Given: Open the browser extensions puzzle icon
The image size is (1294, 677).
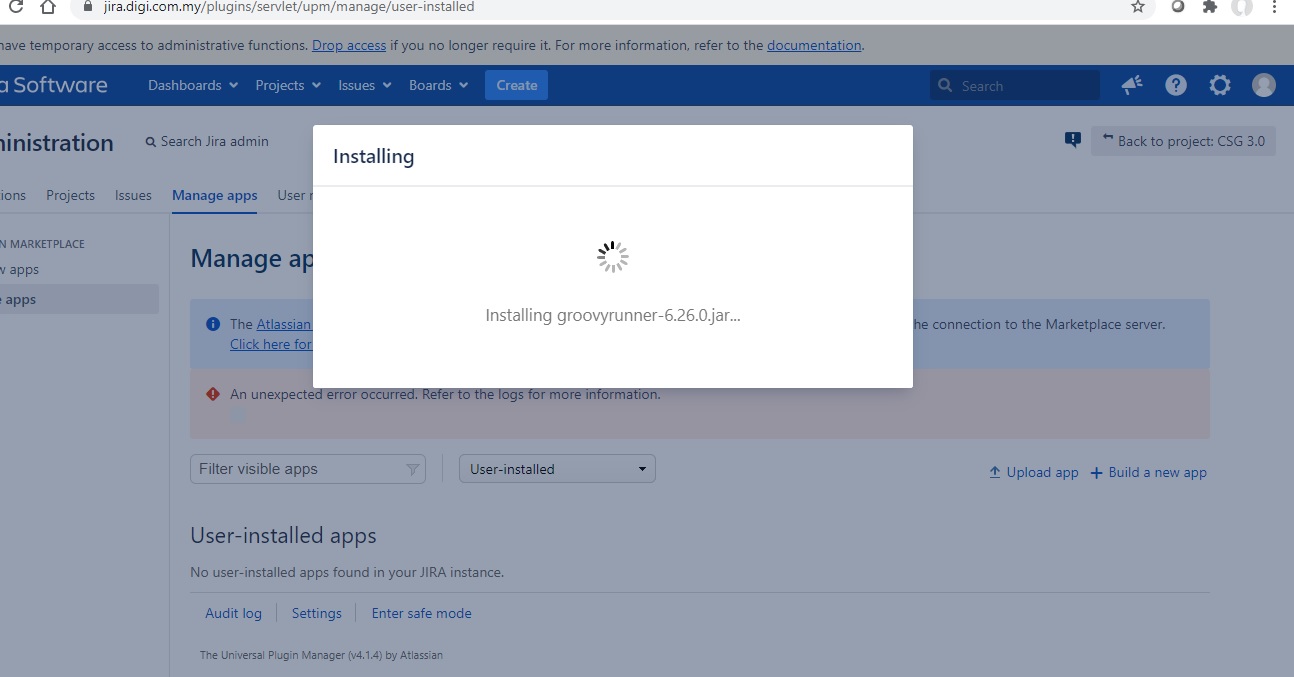Looking at the screenshot, I should coord(1209,7).
